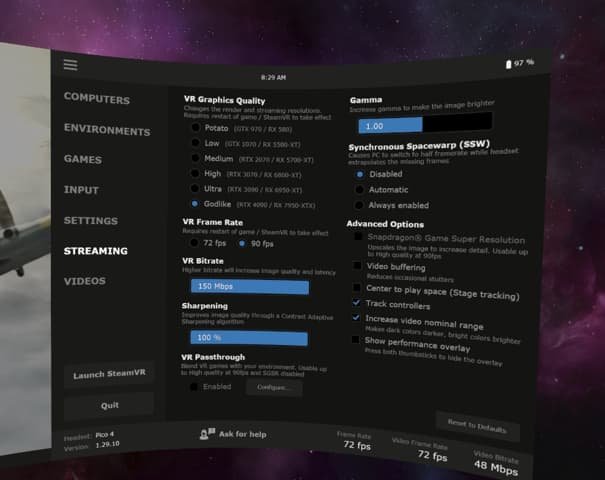
Task: Choose High graphics quality
Action: coord(195,173)
